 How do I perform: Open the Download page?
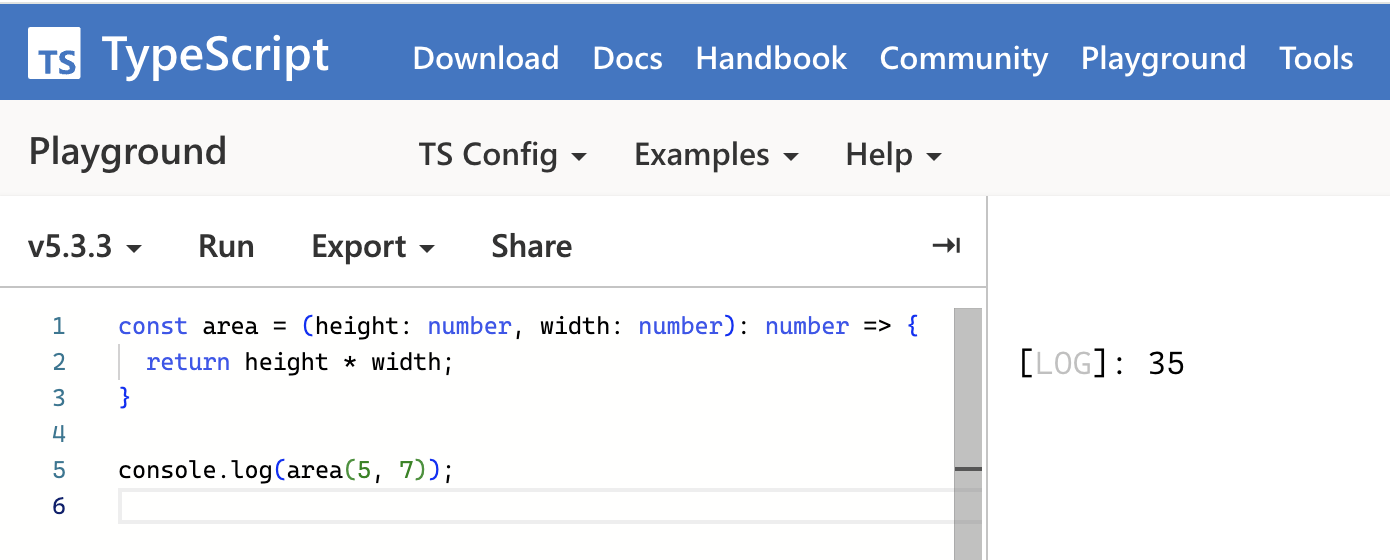[485, 58]
